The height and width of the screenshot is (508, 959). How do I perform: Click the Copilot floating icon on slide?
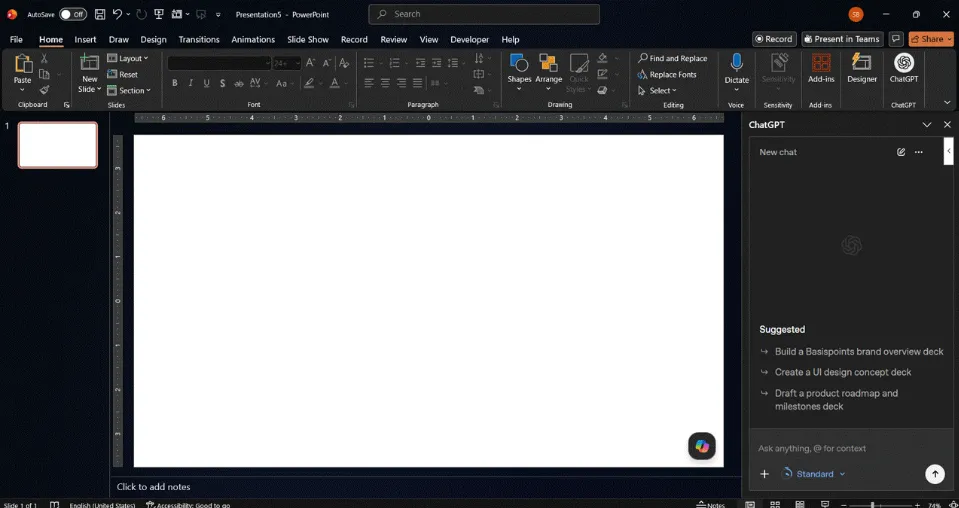[x=702, y=446]
